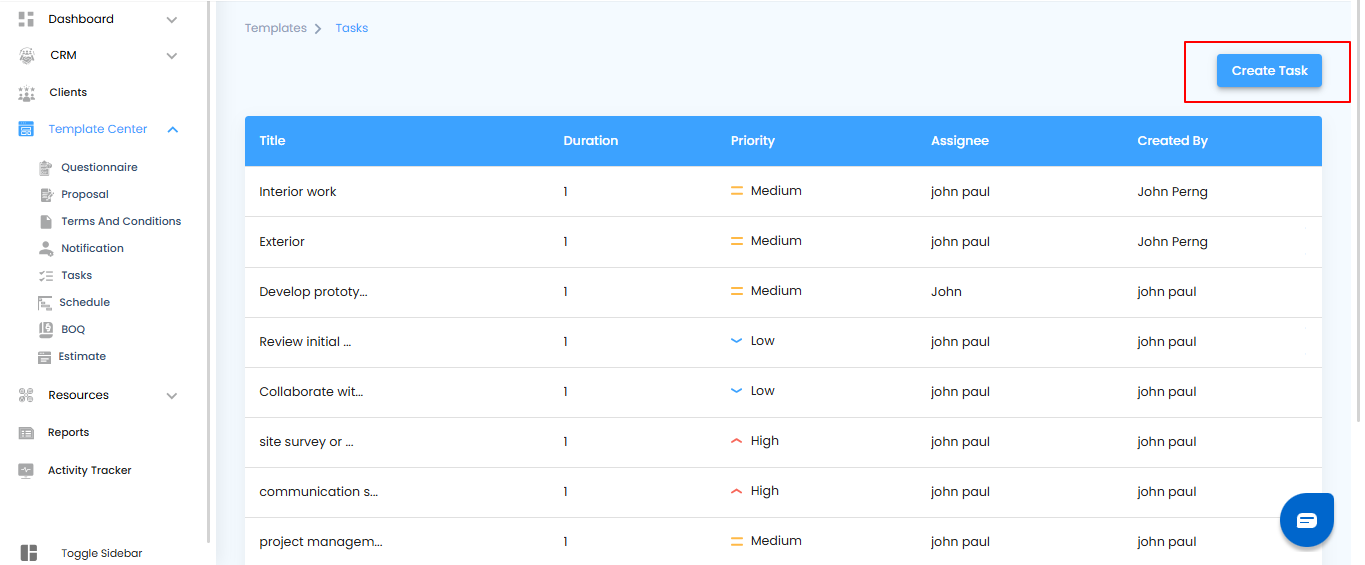
Task: Collapse the Template Center section chevron
Action: point(173,130)
